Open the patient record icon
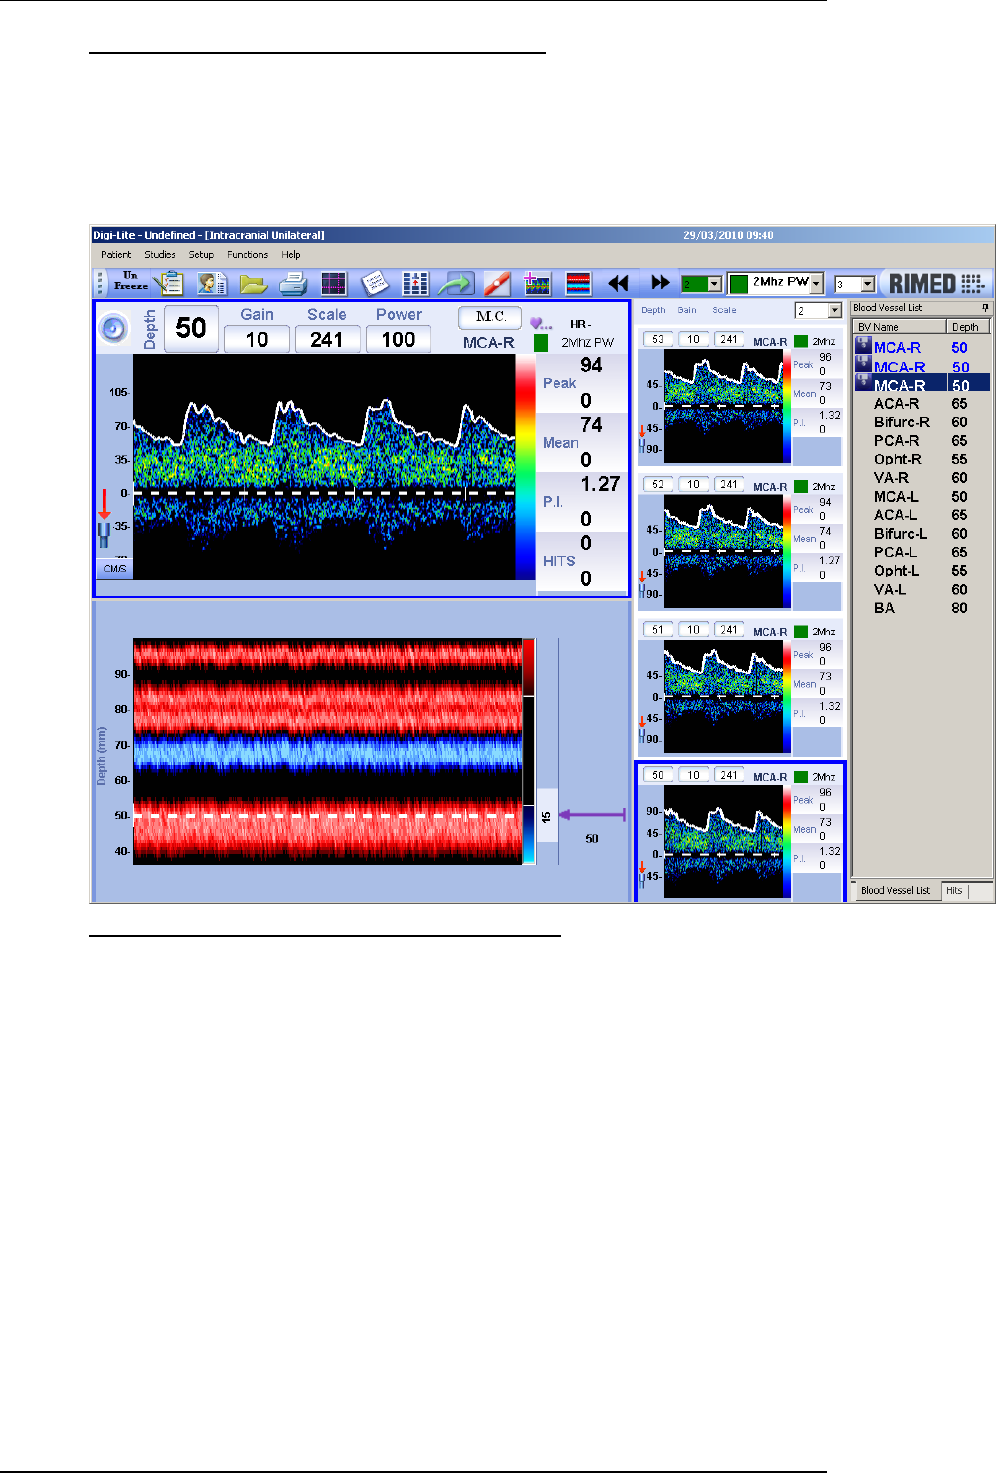Viewport: 996px width, 1473px height. coord(211,284)
